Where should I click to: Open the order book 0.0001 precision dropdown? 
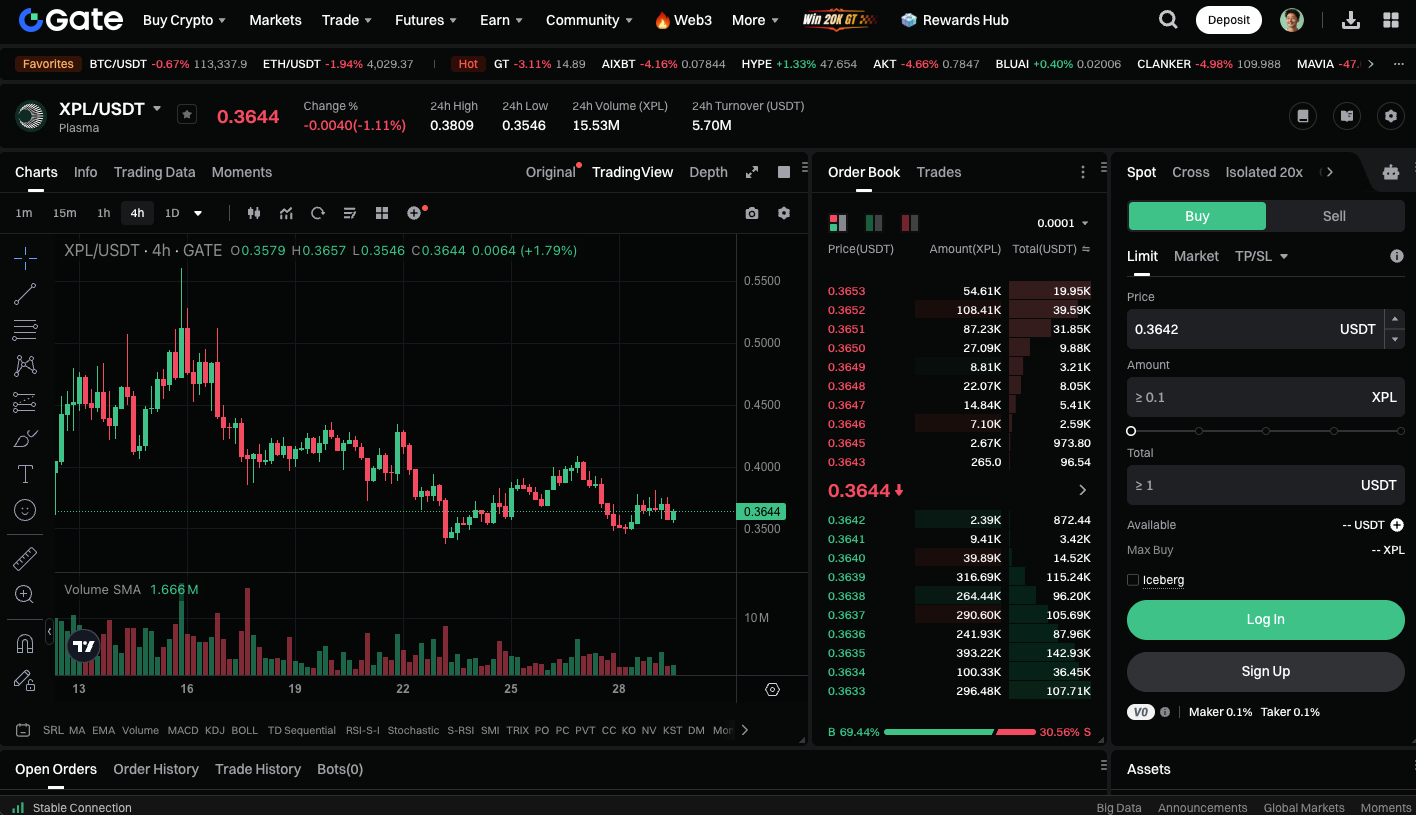1063,223
